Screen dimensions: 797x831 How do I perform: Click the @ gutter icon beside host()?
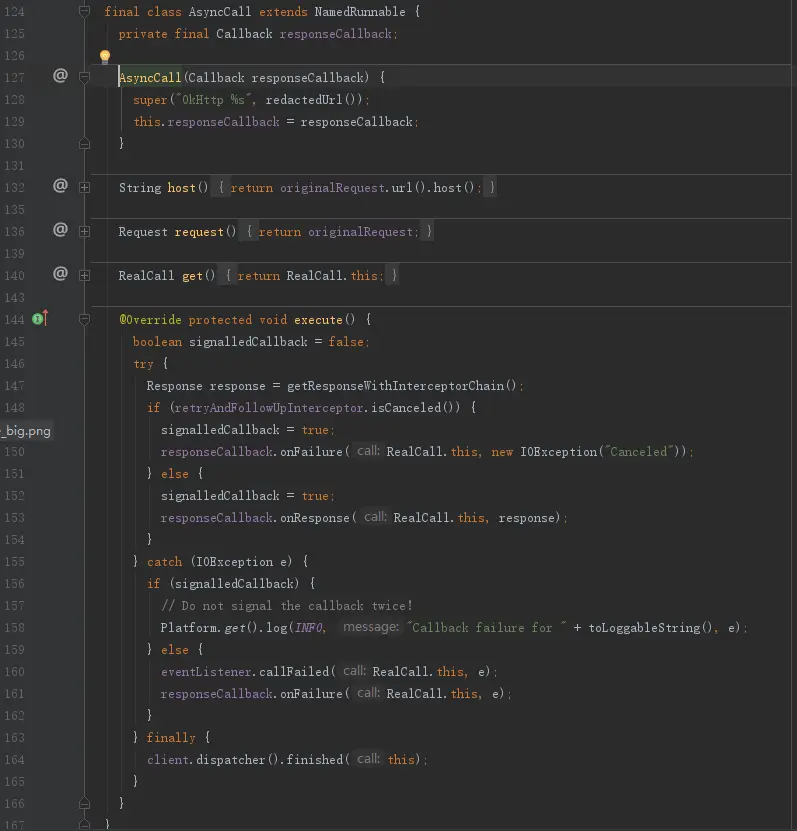point(60,185)
